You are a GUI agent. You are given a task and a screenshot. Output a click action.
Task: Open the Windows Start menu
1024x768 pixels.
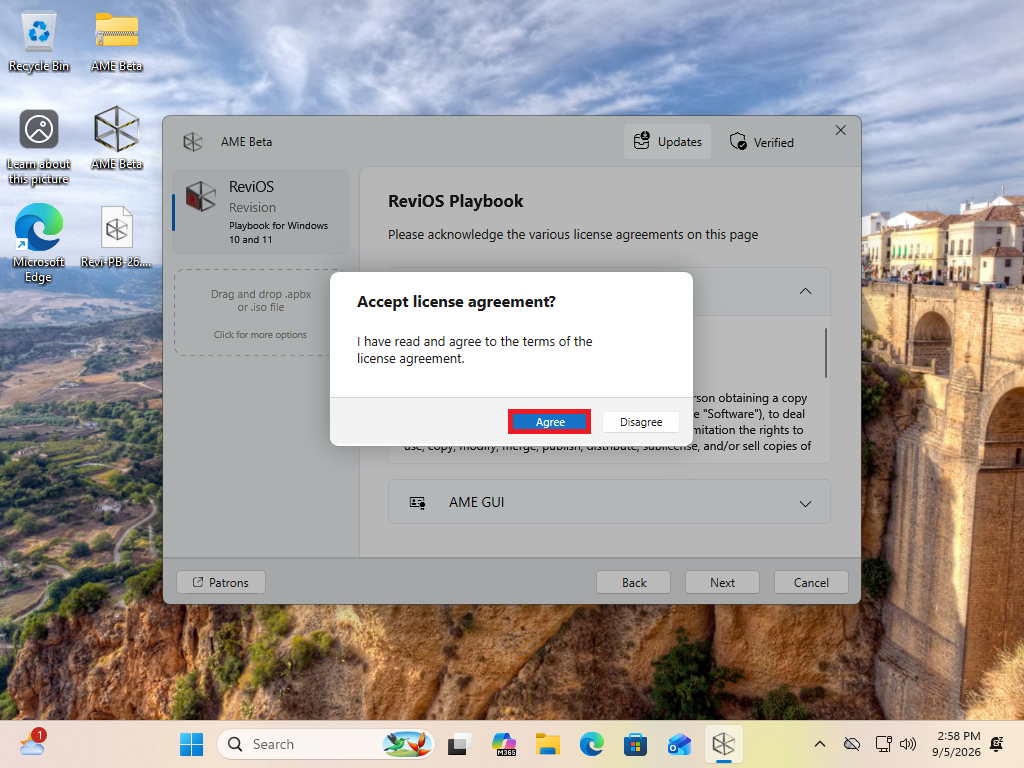(191, 744)
